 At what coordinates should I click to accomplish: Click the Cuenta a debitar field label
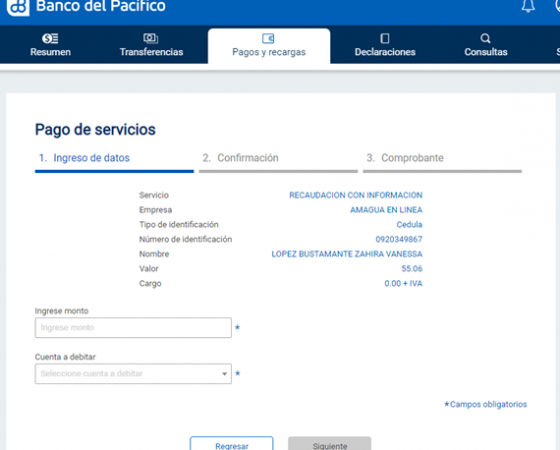point(65,357)
